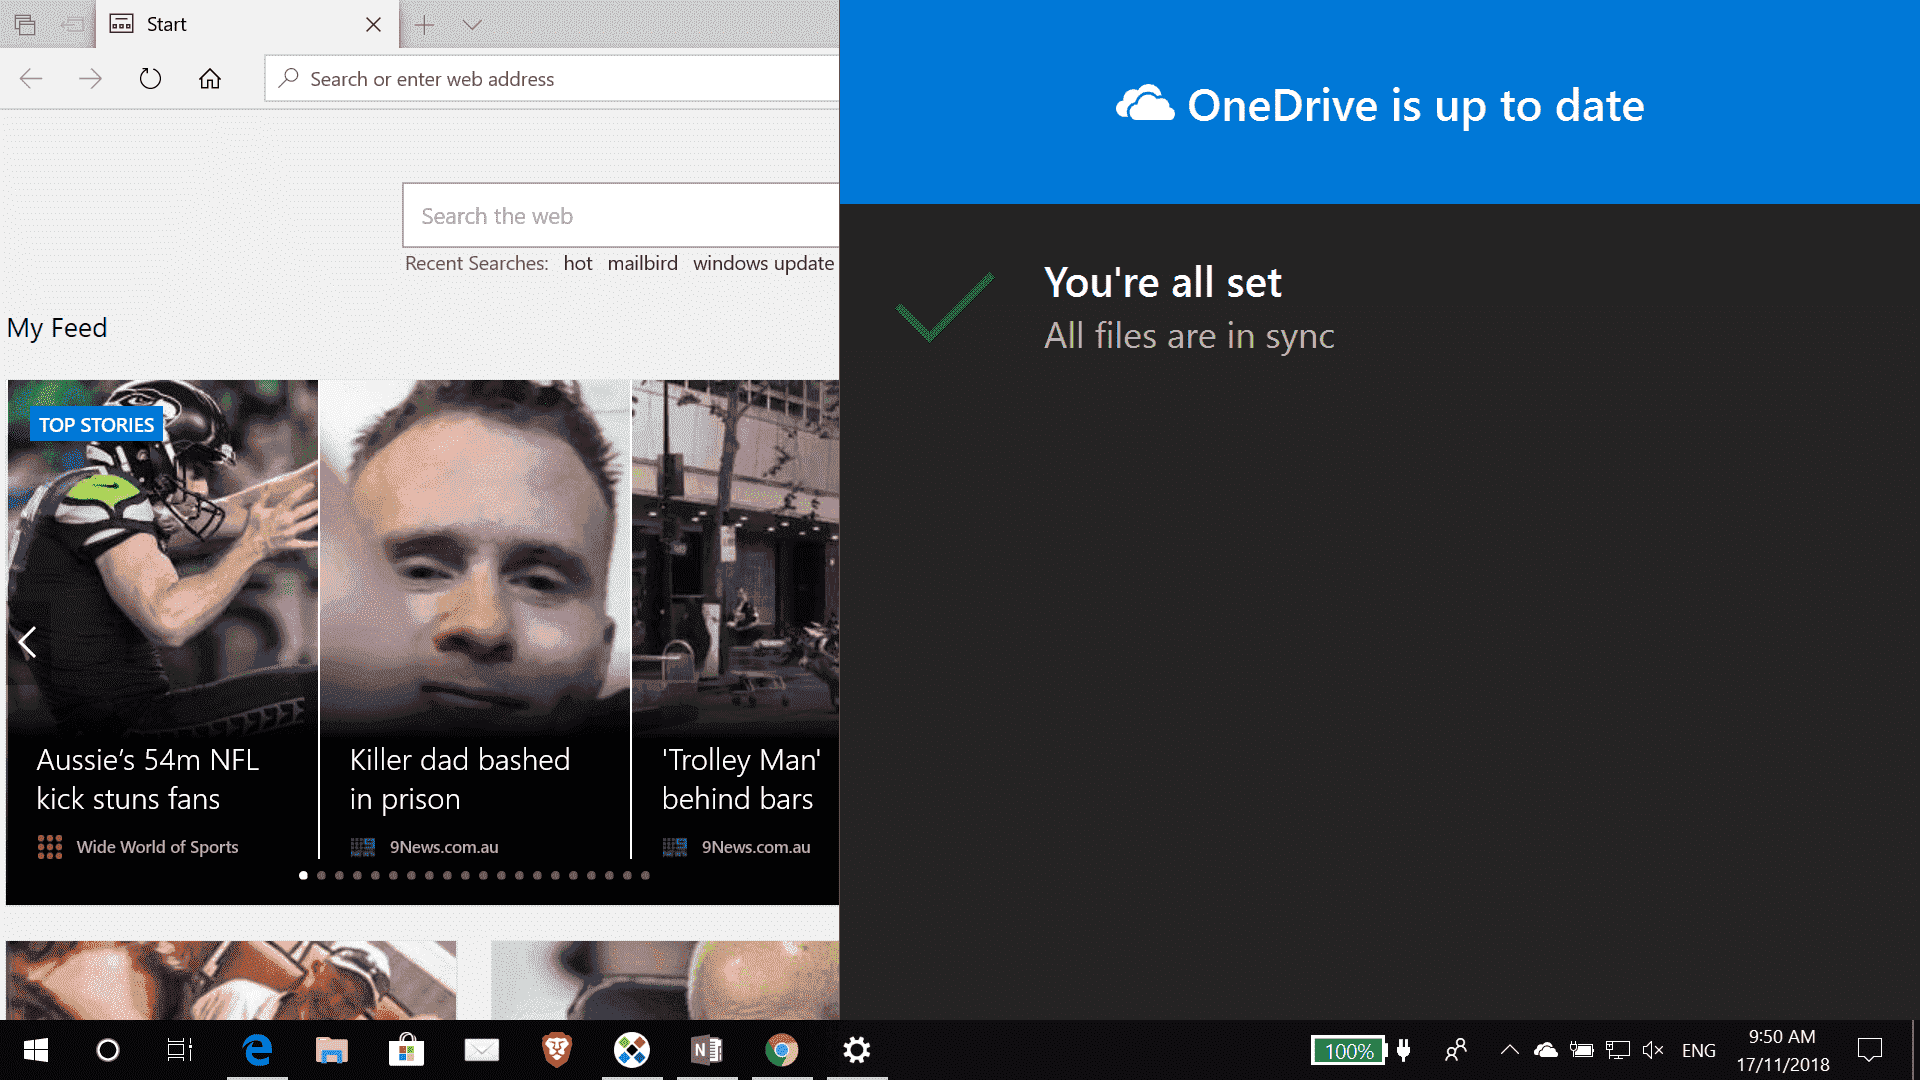Select the last carousel page dot
The width and height of the screenshot is (1920, 1080).
[645, 875]
